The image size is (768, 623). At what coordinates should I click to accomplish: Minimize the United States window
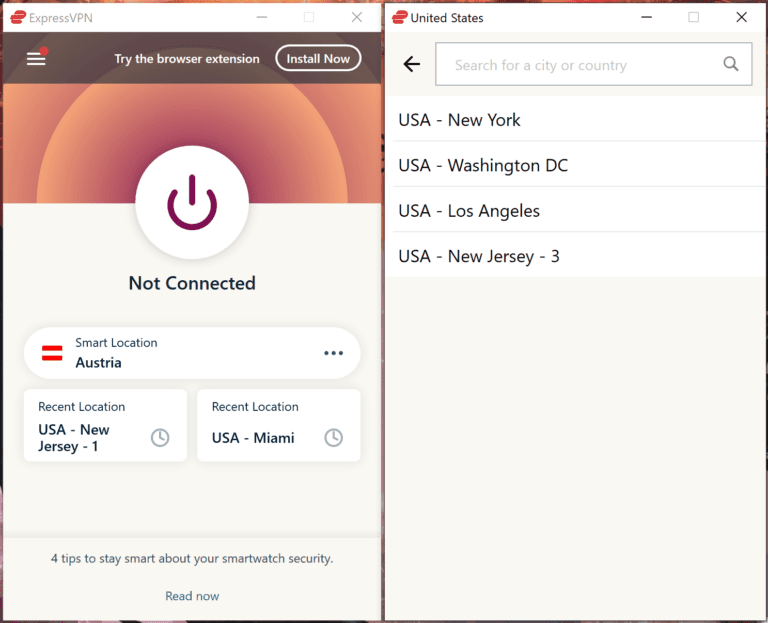coord(647,17)
